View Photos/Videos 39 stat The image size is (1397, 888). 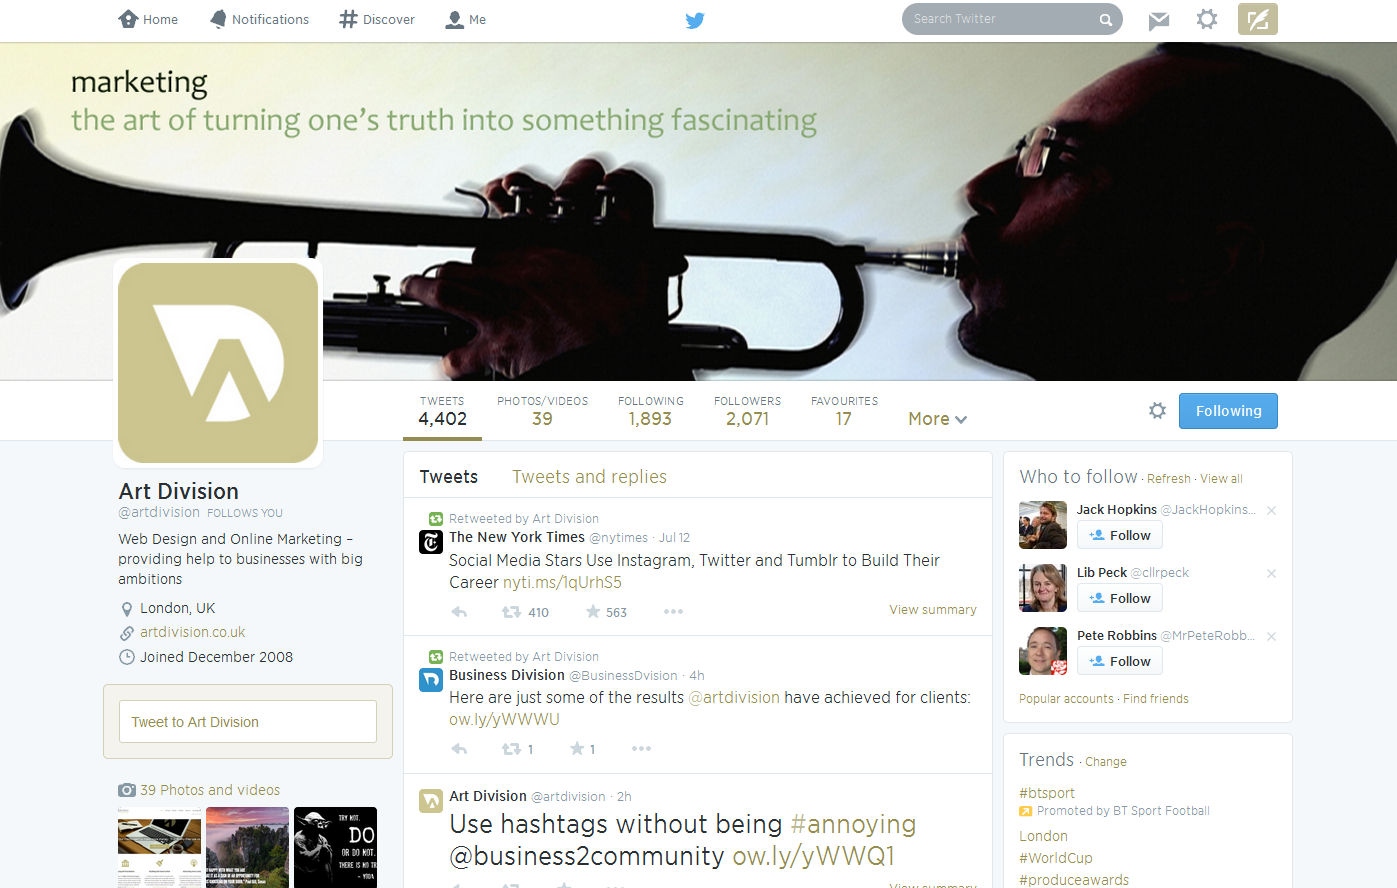542,411
